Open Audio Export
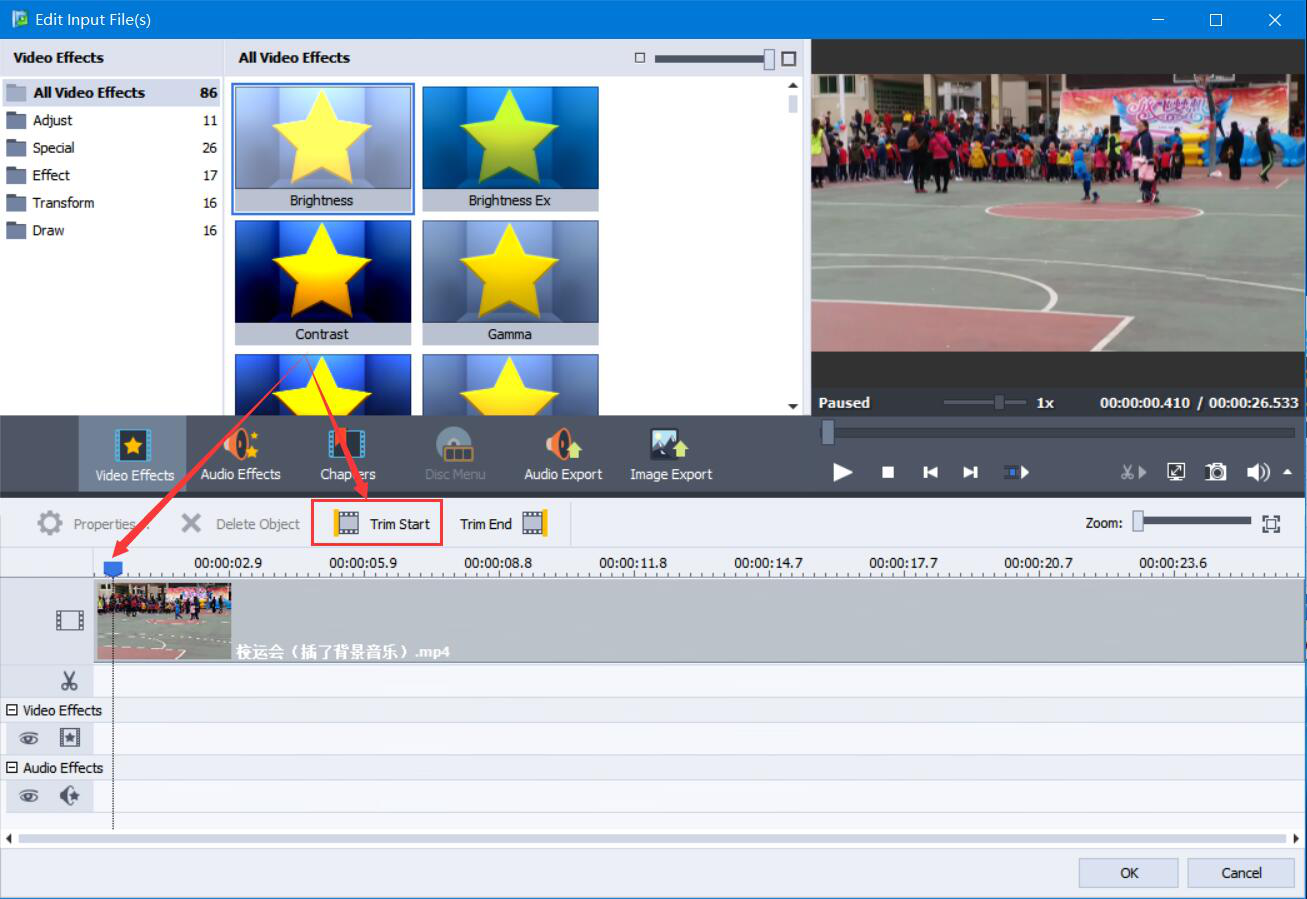Image resolution: width=1307 pixels, height=899 pixels. click(x=563, y=455)
